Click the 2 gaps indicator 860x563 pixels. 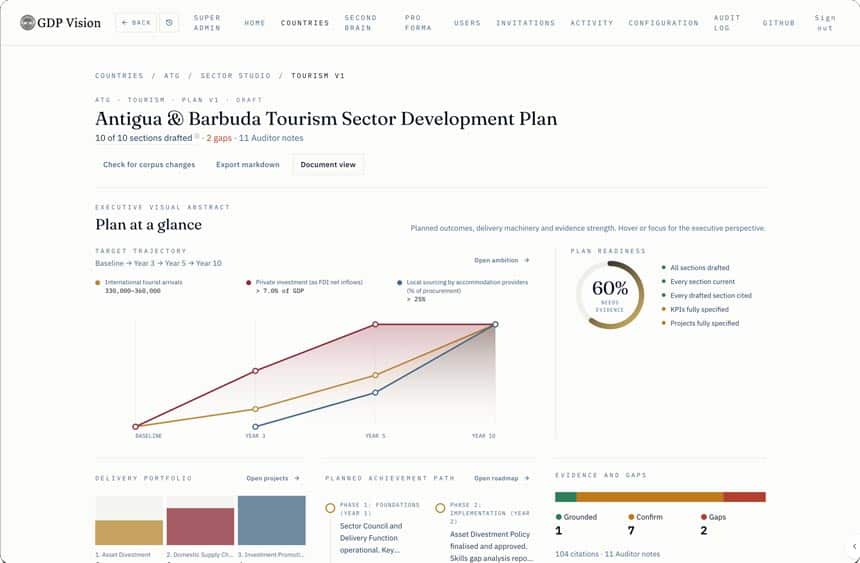click(219, 138)
